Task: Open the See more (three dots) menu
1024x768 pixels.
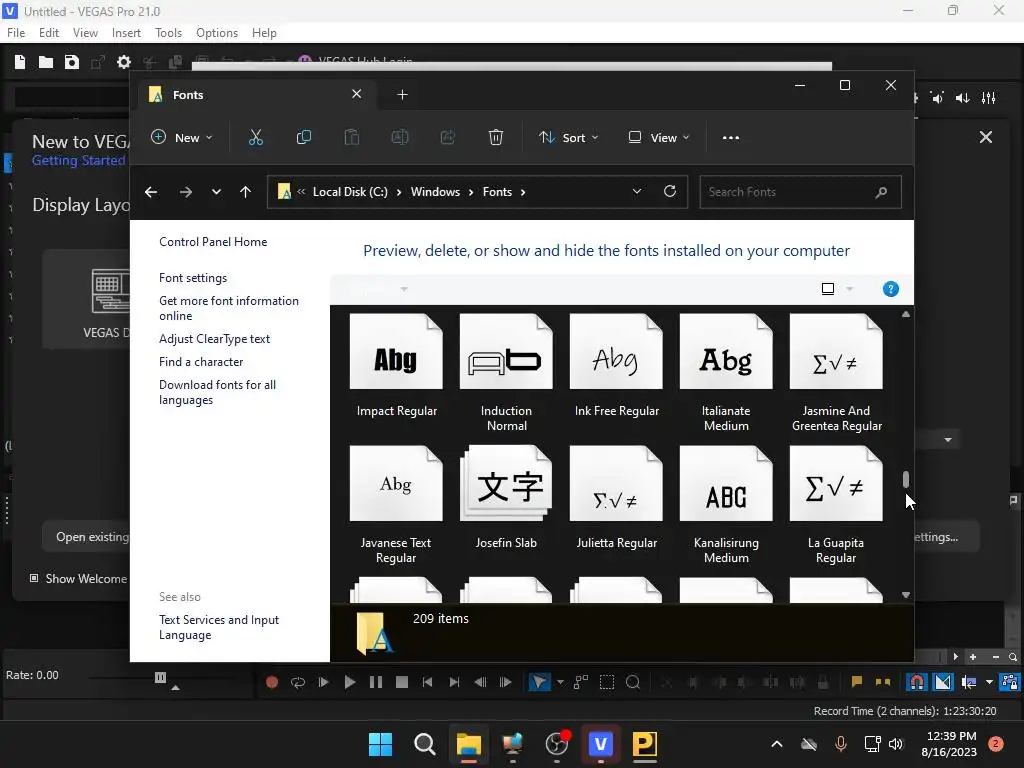Action: [x=731, y=138]
